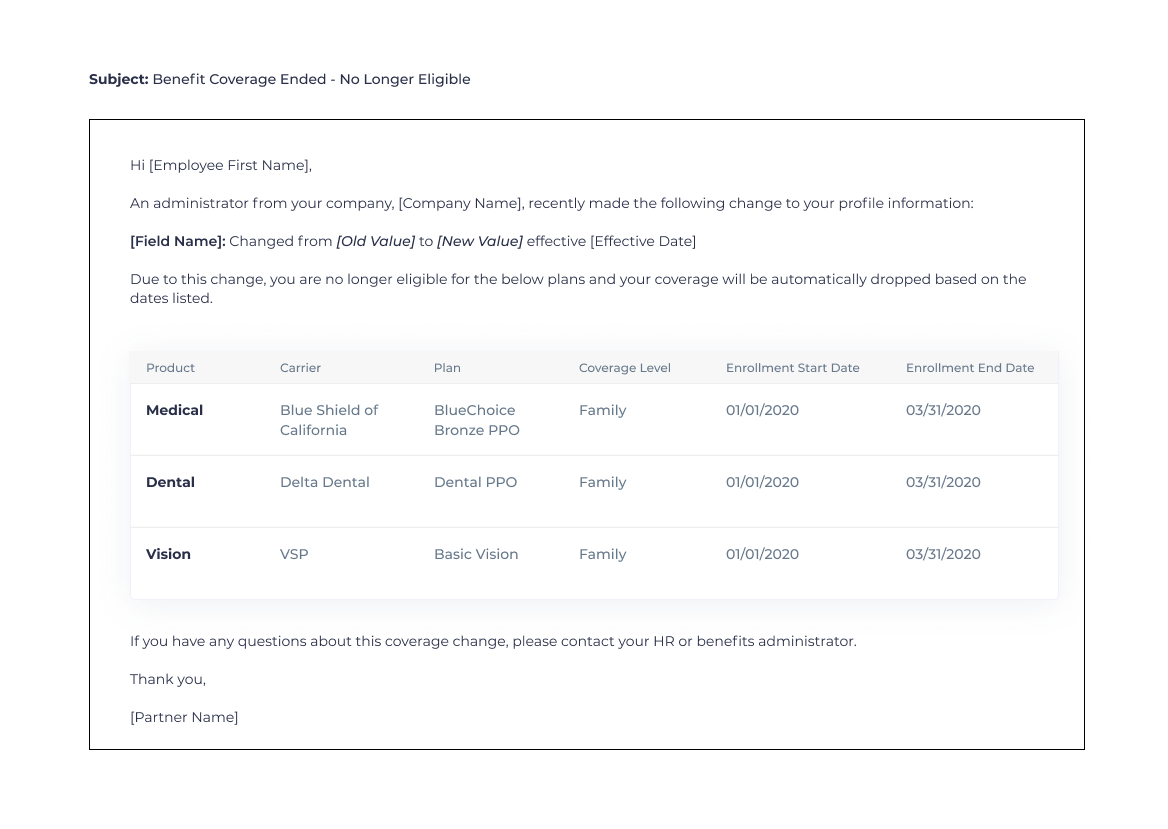Select the Vision product row label
The height and width of the screenshot is (829, 1168).
click(168, 554)
